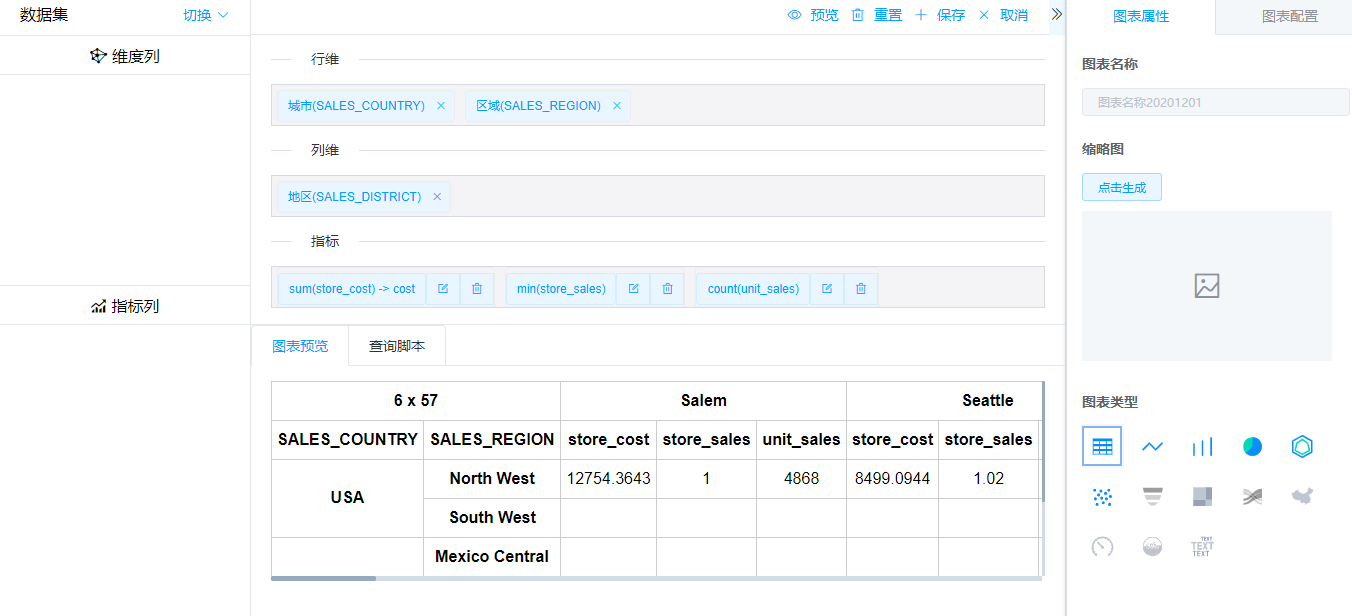Click the horizontal scrollbar under the preview table
This screenshot has width=1352, height=616.
point(324,578)
